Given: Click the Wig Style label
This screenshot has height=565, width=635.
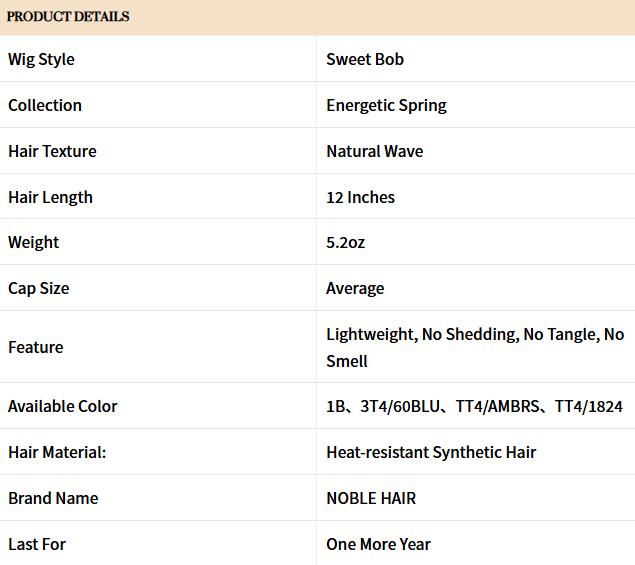Looking at the screenshot, I should (41, 59).
